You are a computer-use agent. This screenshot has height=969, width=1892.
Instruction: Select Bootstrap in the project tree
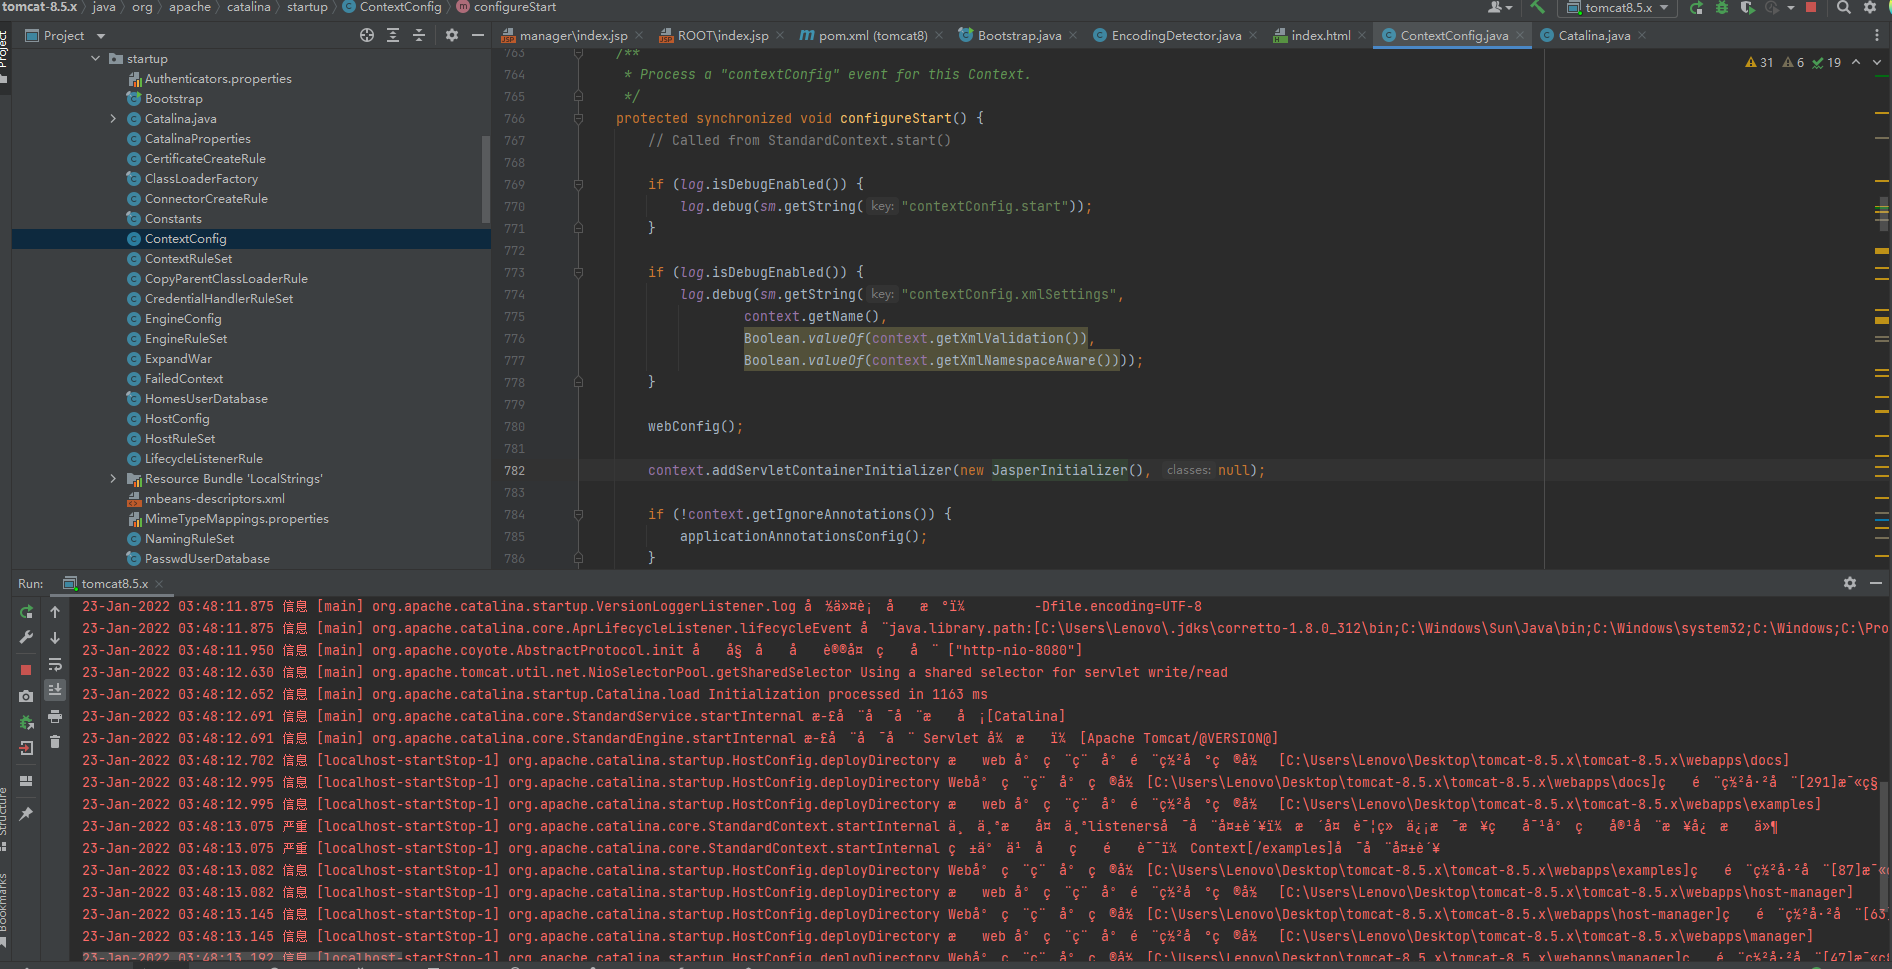173,99
